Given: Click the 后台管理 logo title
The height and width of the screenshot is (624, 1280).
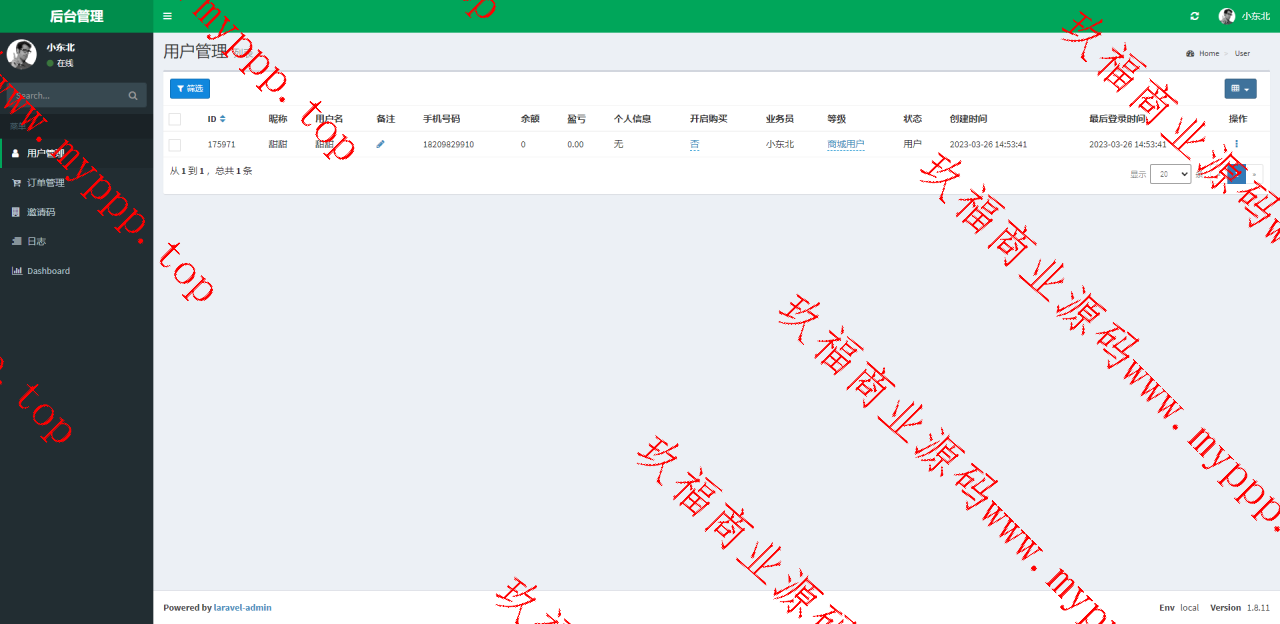Looking at the screenshot, I should tap(77, 16).
